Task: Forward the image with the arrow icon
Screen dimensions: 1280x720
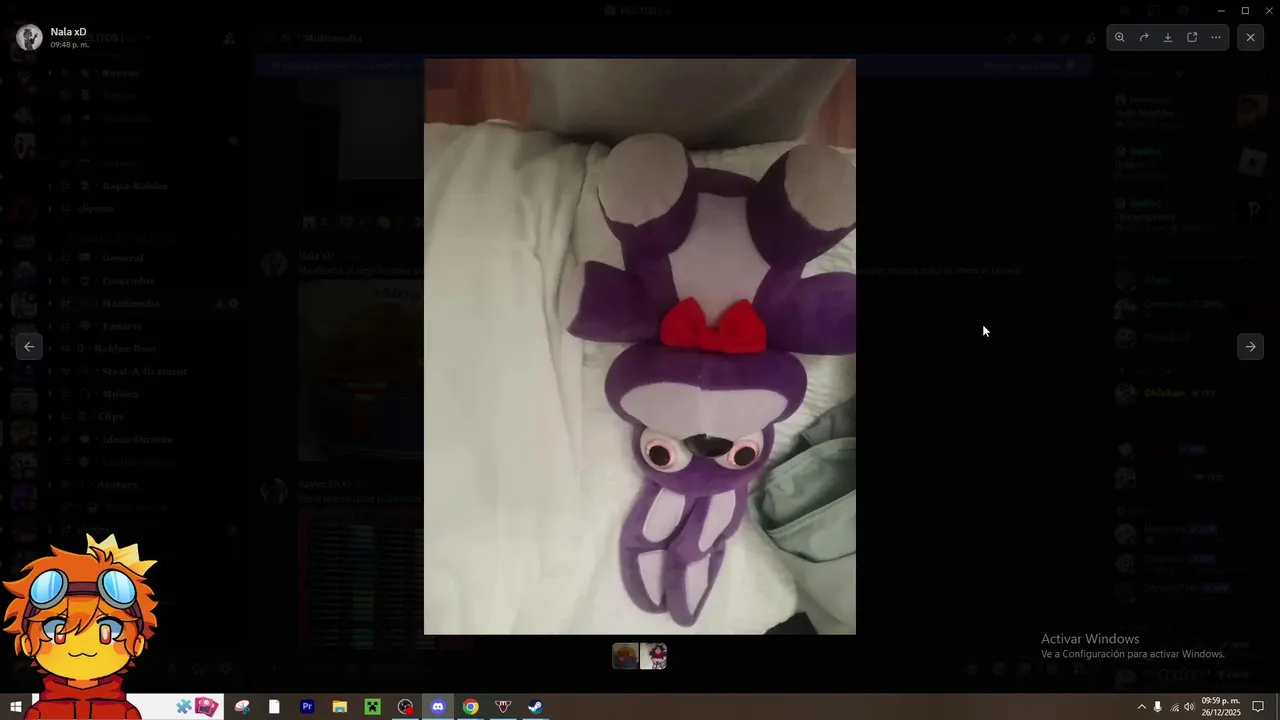Action: pyautogui.click(x=1144, y=38)
